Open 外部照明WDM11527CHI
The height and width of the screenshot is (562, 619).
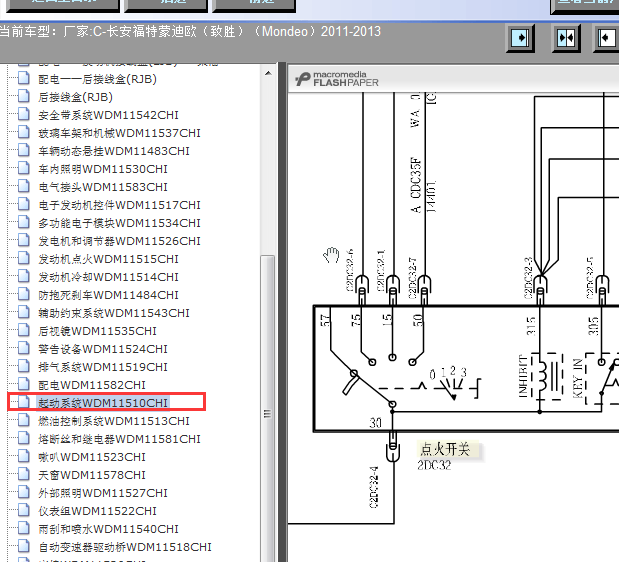coord(103,493)
